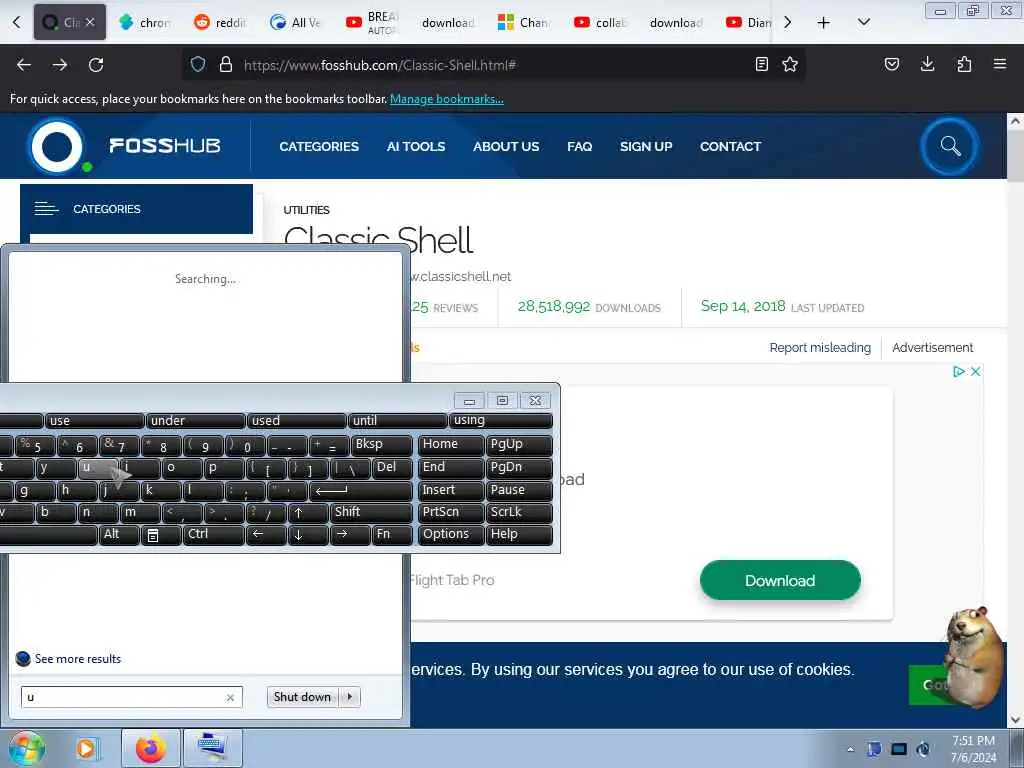The image size is (1024, 768).
Task: Toggle the Fn key on On-Screen Keyboard
Action: [392, 534]
